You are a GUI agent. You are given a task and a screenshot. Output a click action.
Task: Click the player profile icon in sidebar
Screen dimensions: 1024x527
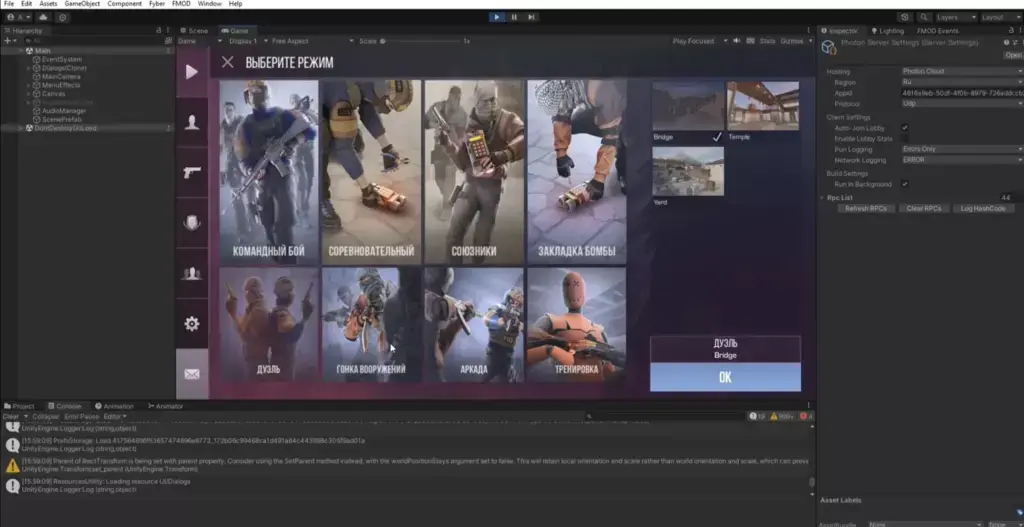192,122
